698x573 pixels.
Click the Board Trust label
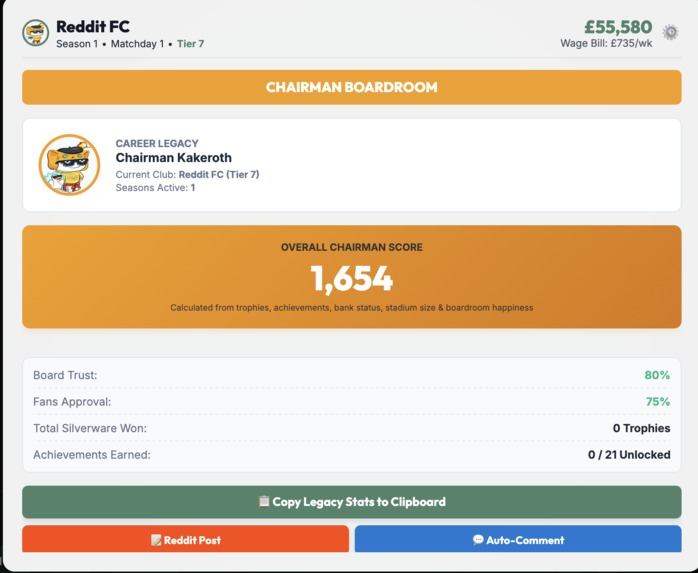65,375
